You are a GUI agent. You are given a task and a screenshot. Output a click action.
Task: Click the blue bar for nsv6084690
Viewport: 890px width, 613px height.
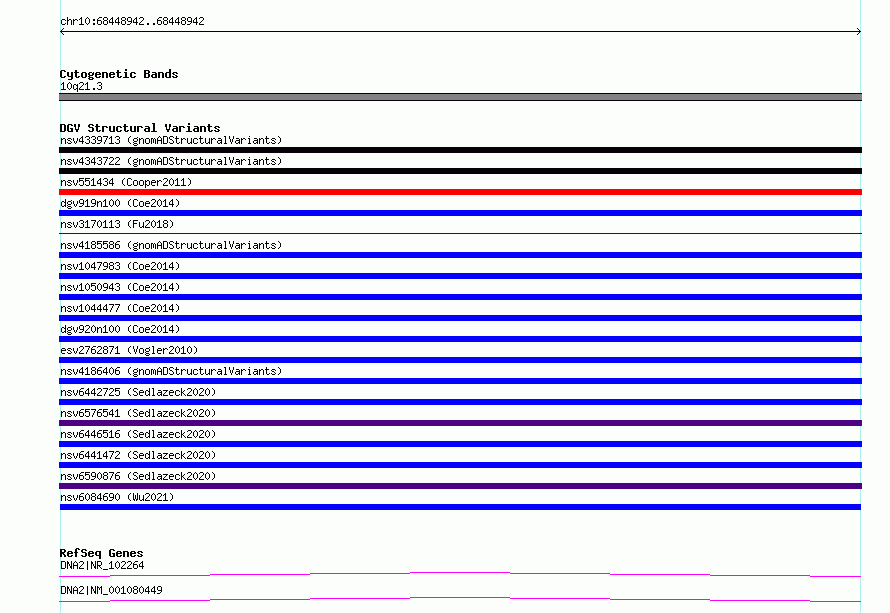[x=460, y=507]
